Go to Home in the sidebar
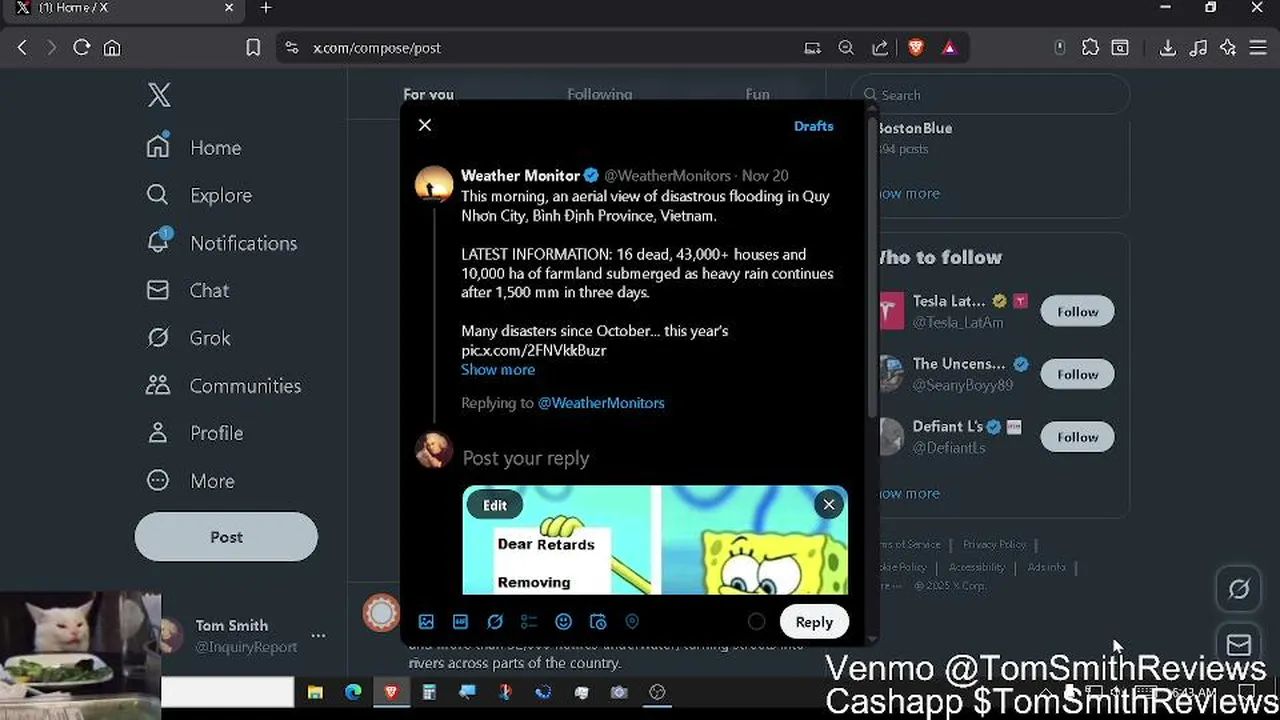 [x=194, y=148]
